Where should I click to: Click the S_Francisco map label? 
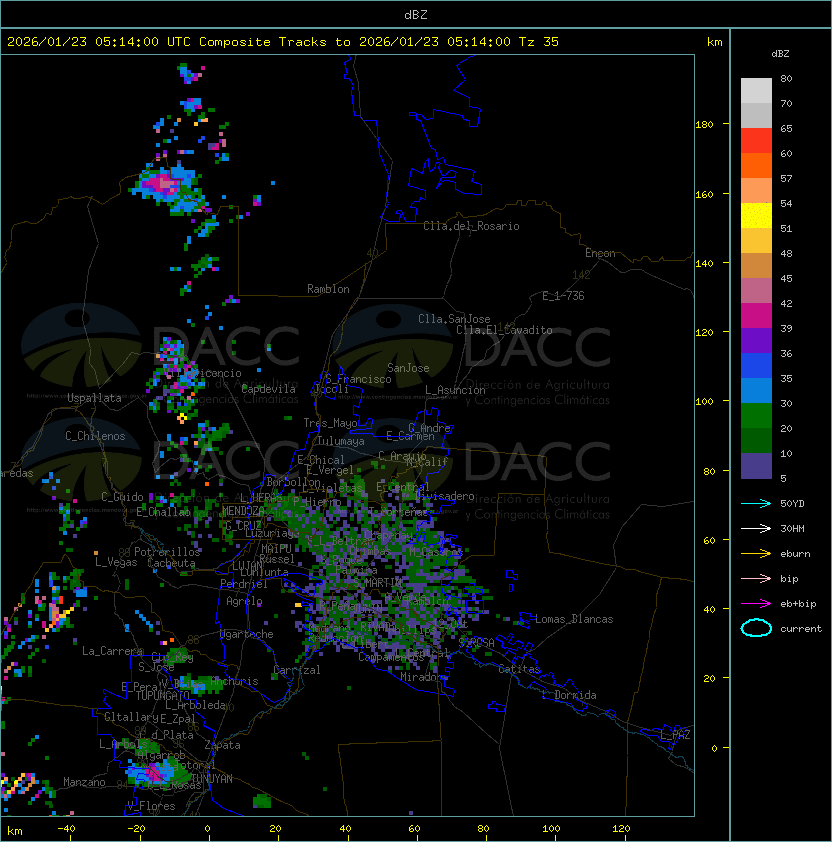[358, 379]
